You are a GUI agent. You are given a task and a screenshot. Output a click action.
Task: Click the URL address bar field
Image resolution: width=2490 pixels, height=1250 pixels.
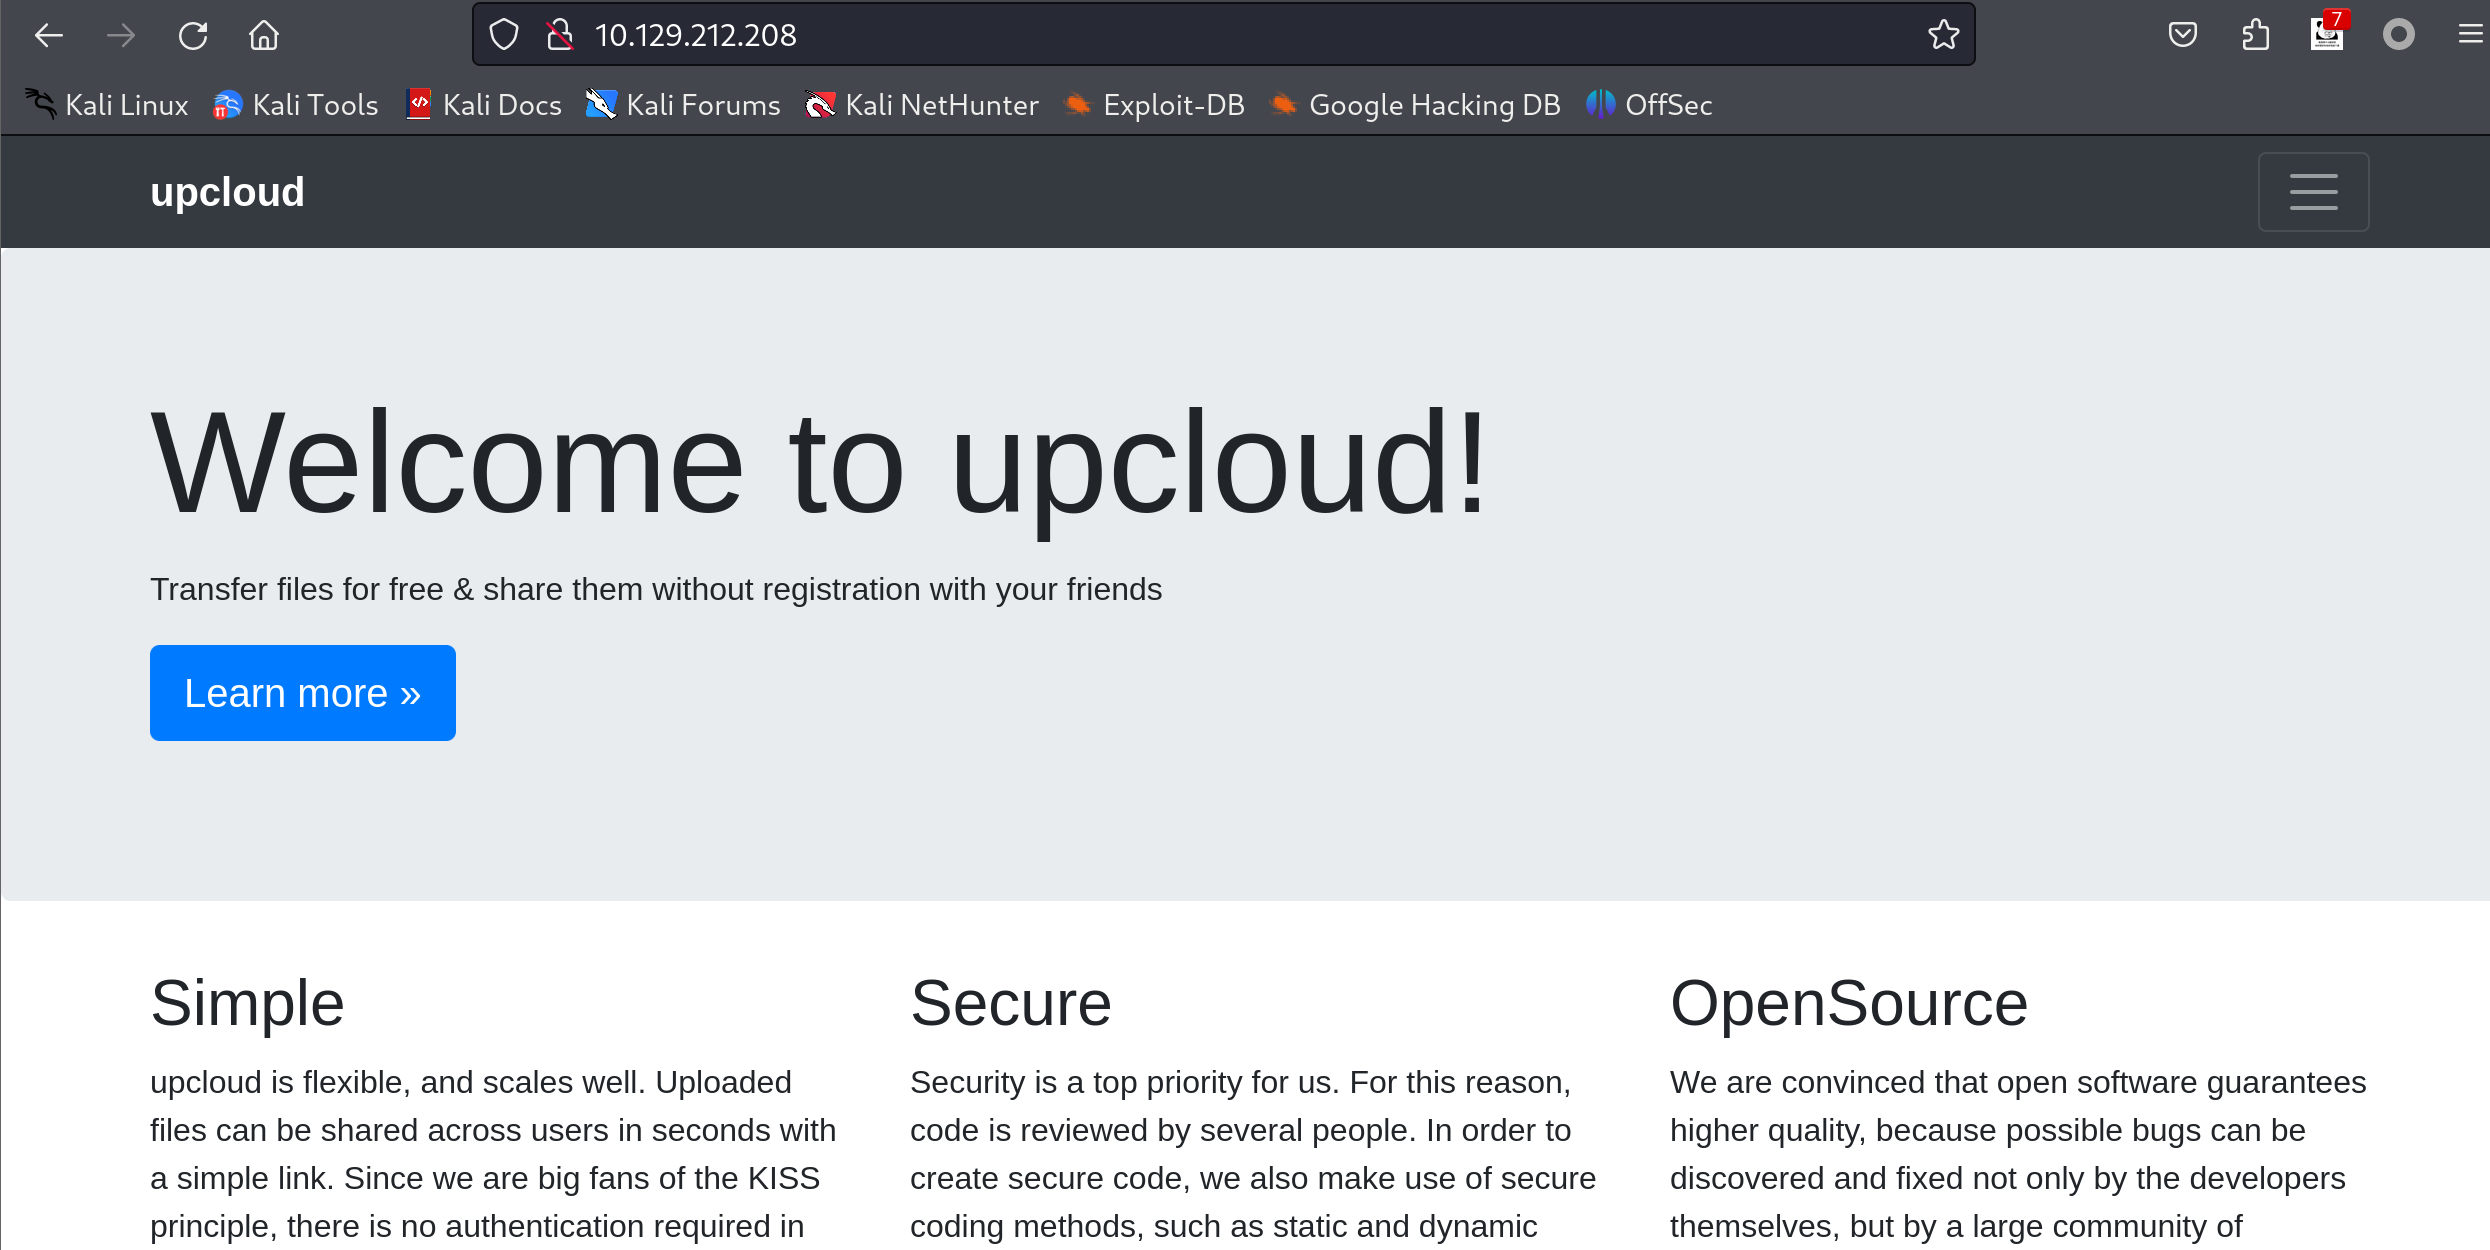point(1200,35)
